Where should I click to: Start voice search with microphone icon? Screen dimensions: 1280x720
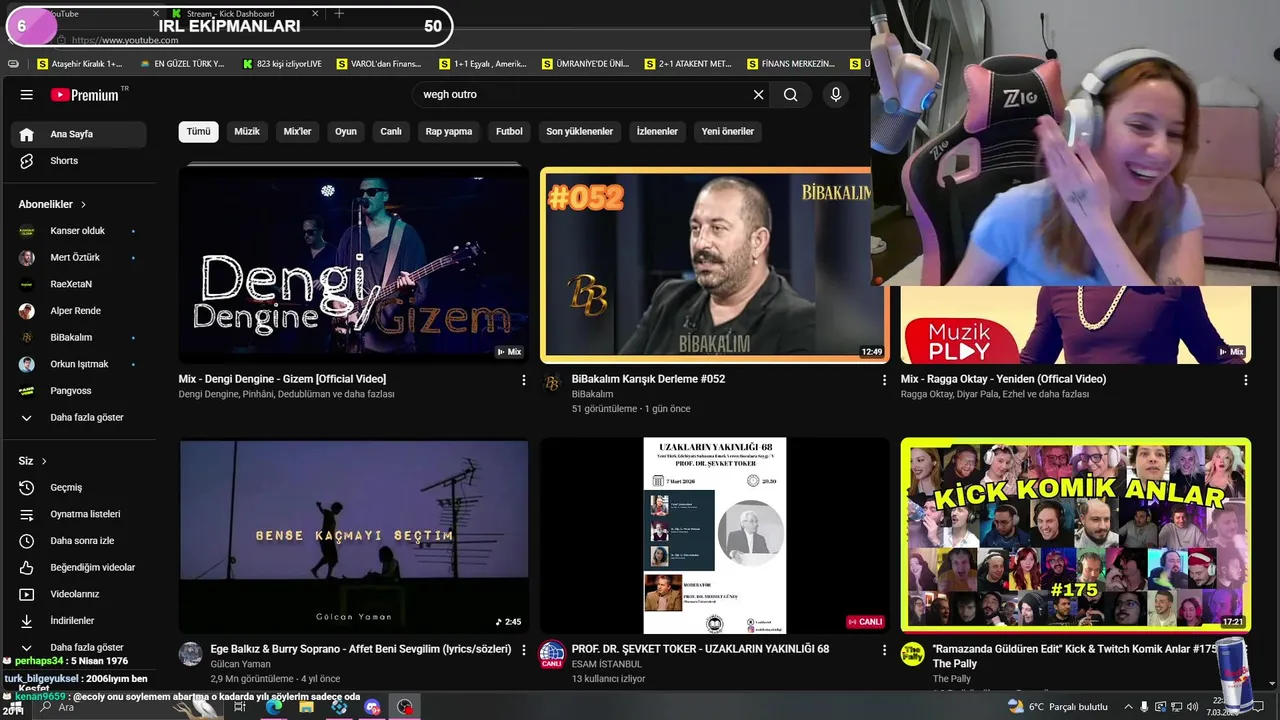(836, 94)
